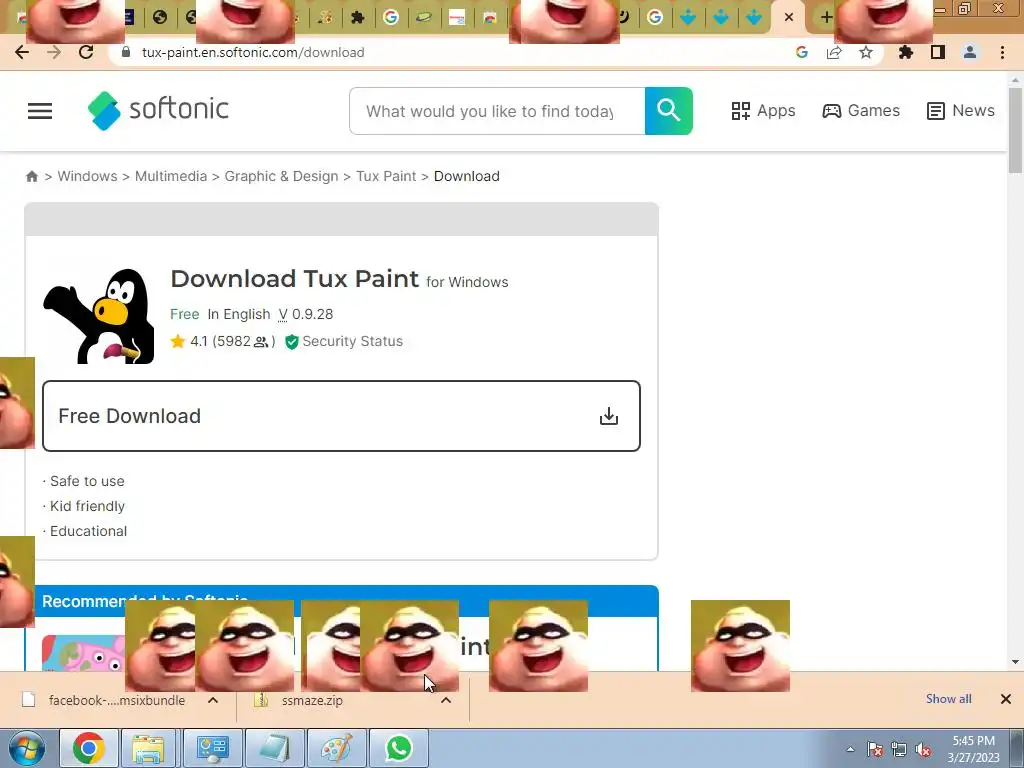Click the "Kid friendly" text
The height and width of the screenshot is (768, 1024).
click(x=87, y=506)
